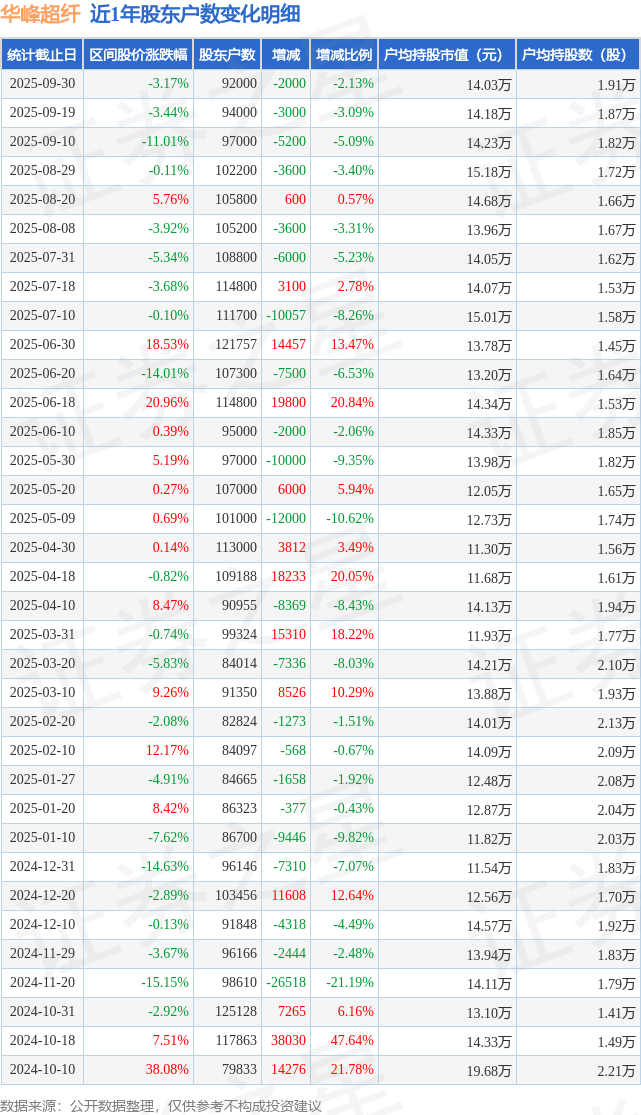This screenshot has height=1115, width=641.
Task: Select the 19.68万 average holding value cell
Action: point(488,1070)
